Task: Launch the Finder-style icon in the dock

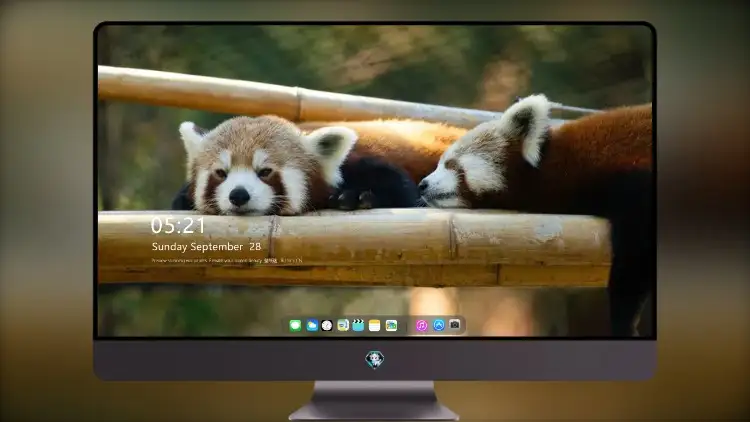Action: (342, 326)
